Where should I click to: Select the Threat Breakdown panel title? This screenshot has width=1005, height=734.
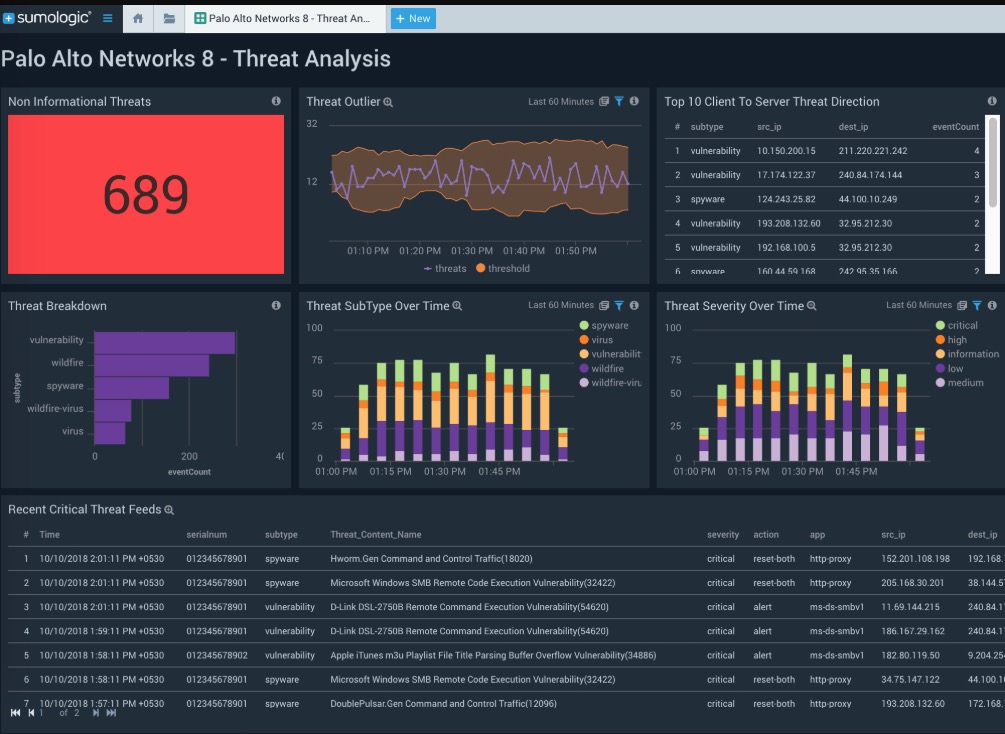click(57, 305)
